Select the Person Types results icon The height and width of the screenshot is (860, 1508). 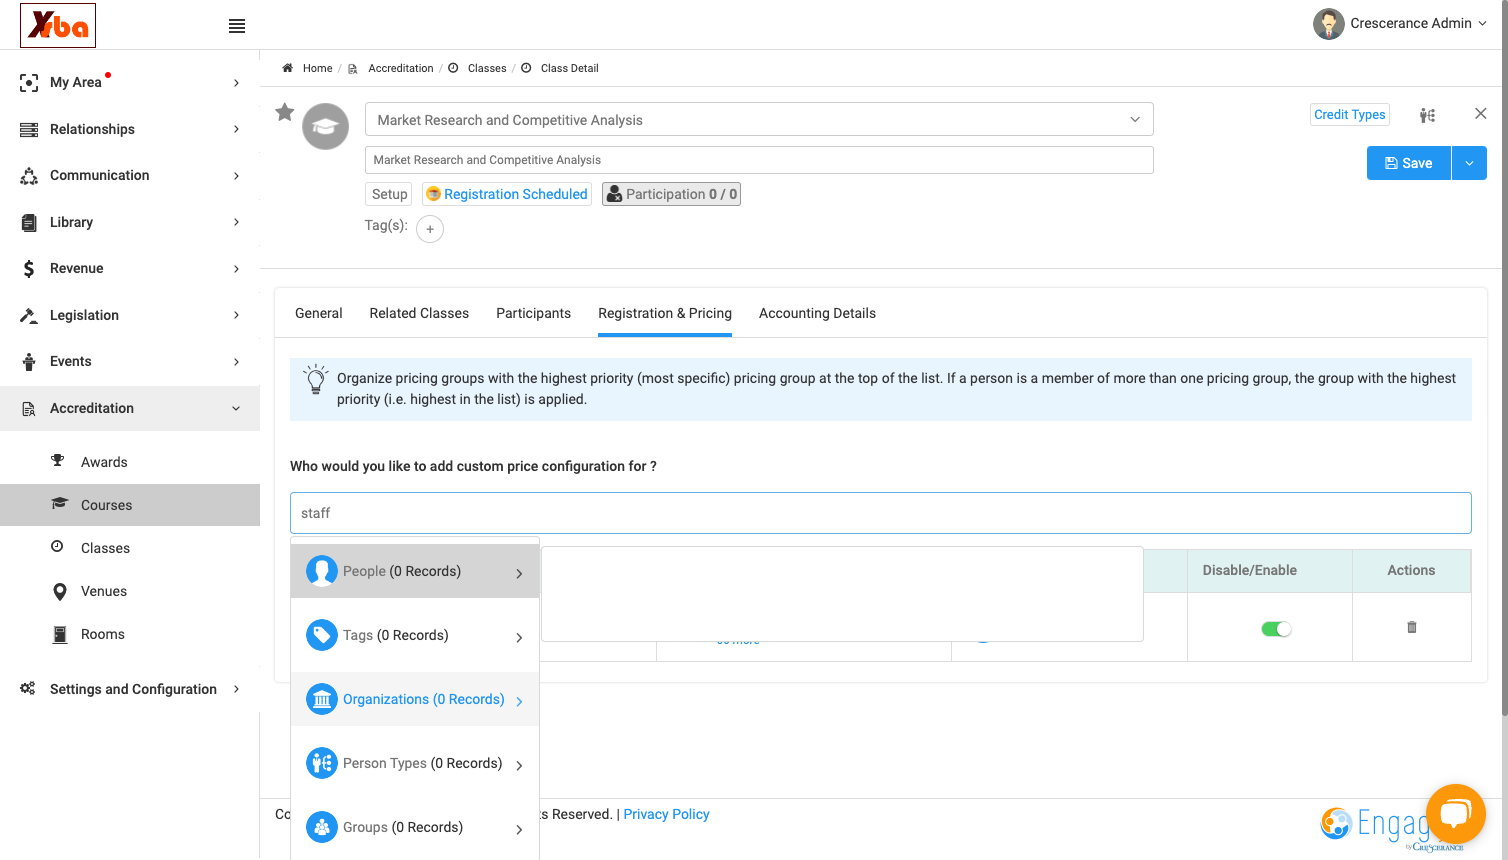(x=322, y=763)
